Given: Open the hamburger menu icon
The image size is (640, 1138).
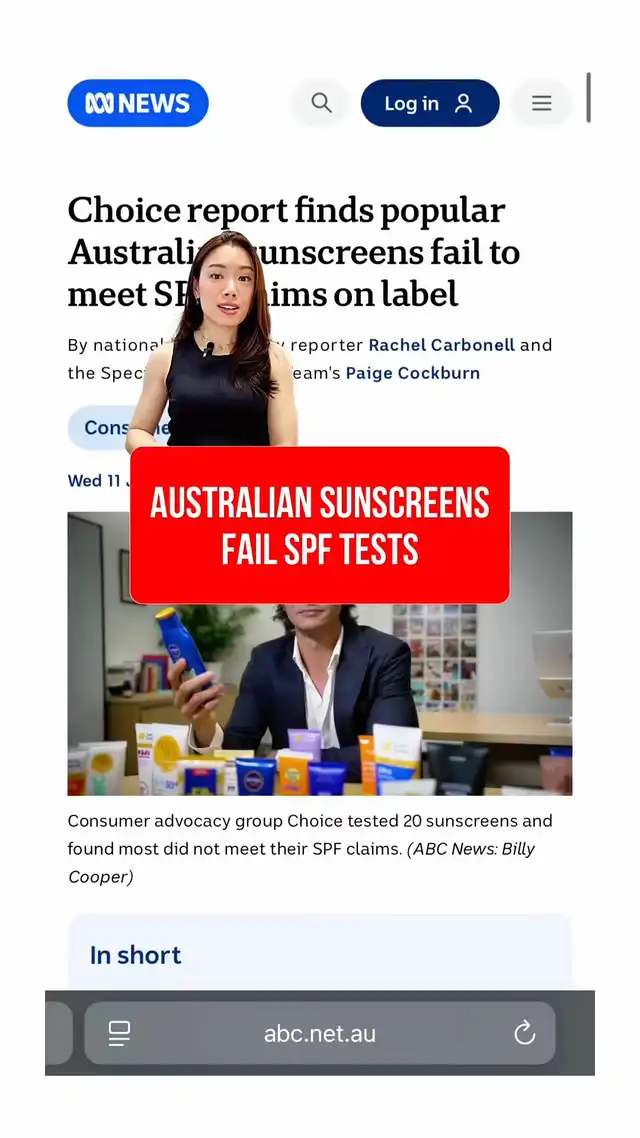Looking at the screenshot, I should pos(541,103).
